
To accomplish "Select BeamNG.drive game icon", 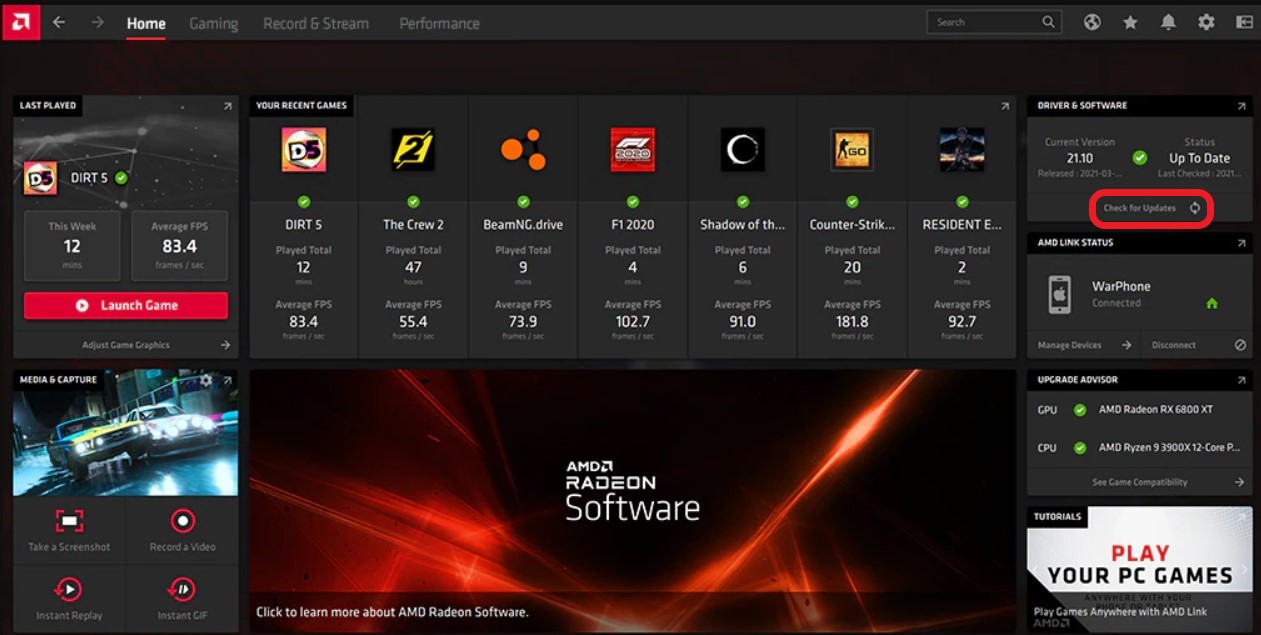I will point(523,150).
